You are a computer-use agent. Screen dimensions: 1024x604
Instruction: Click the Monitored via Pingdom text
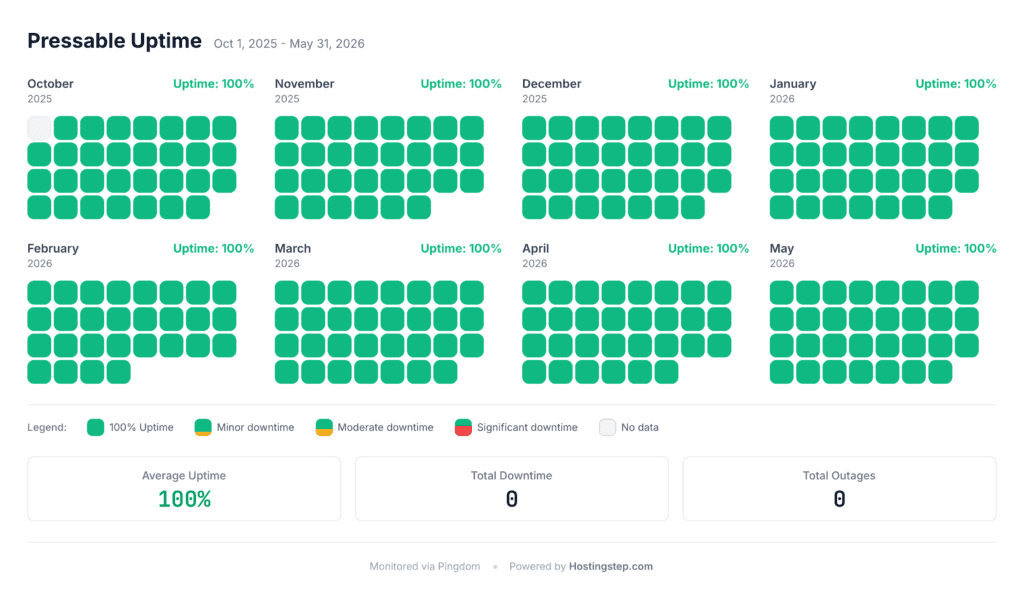[424, 566]
